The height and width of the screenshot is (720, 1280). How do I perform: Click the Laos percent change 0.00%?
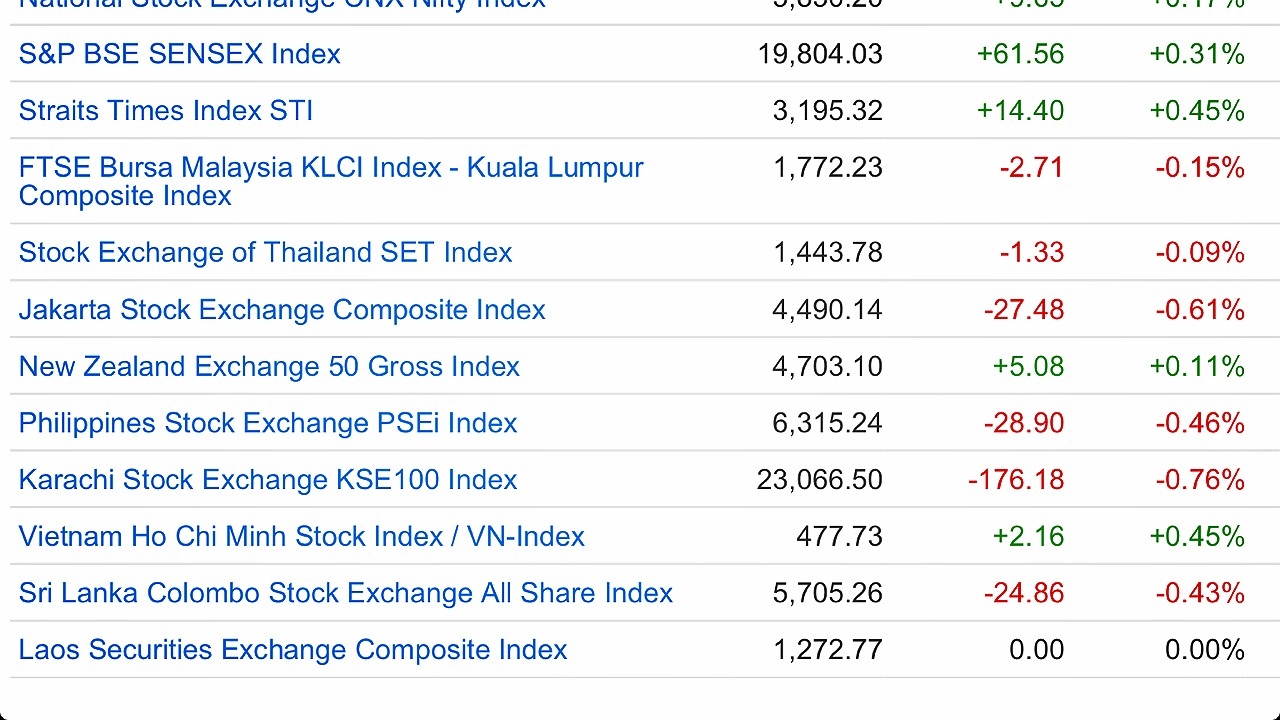point(1205,650)
